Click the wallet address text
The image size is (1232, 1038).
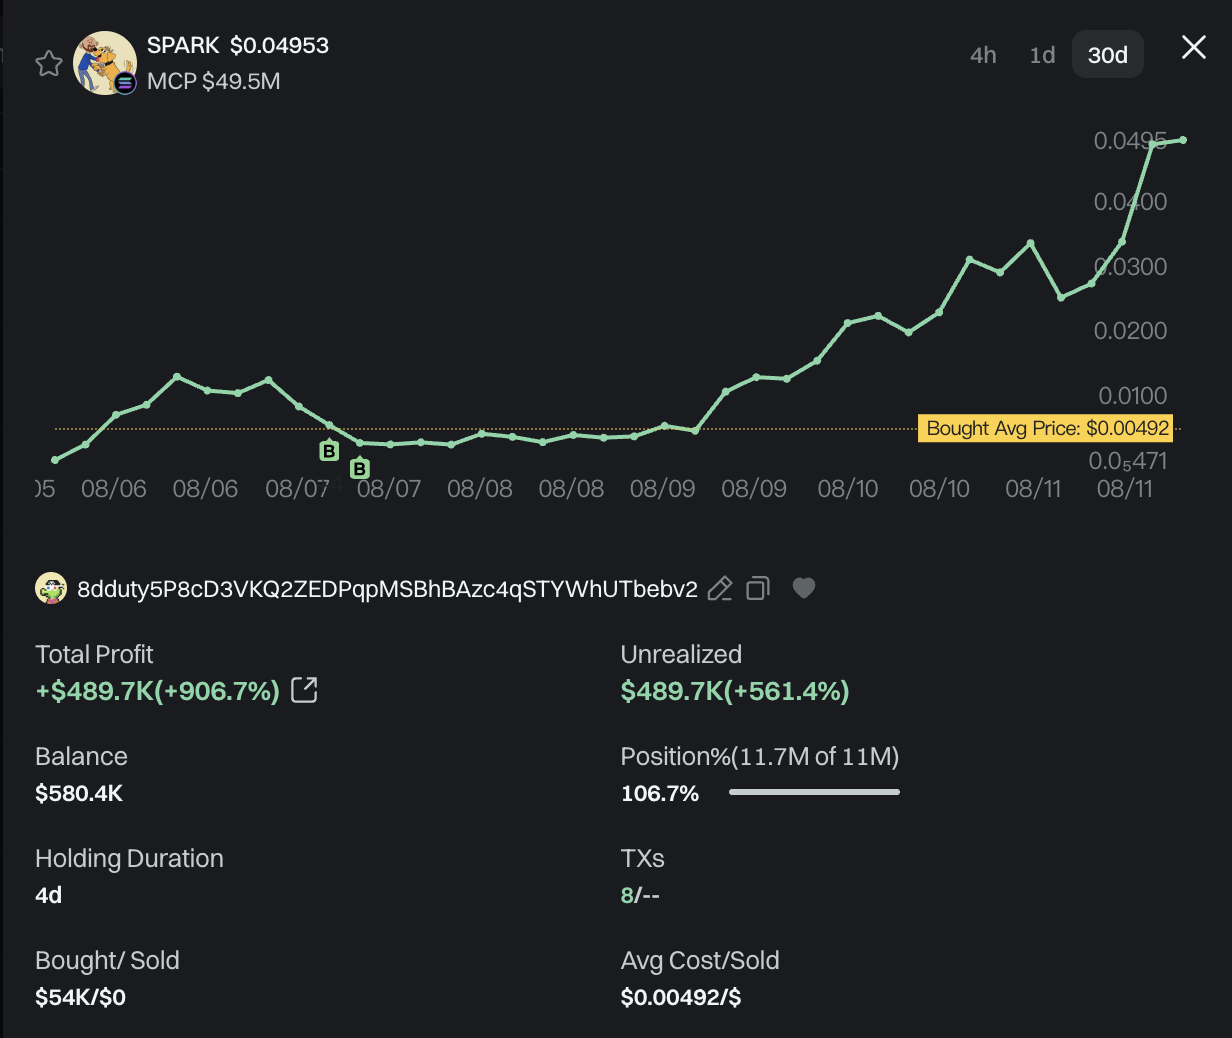pos(387,589)
